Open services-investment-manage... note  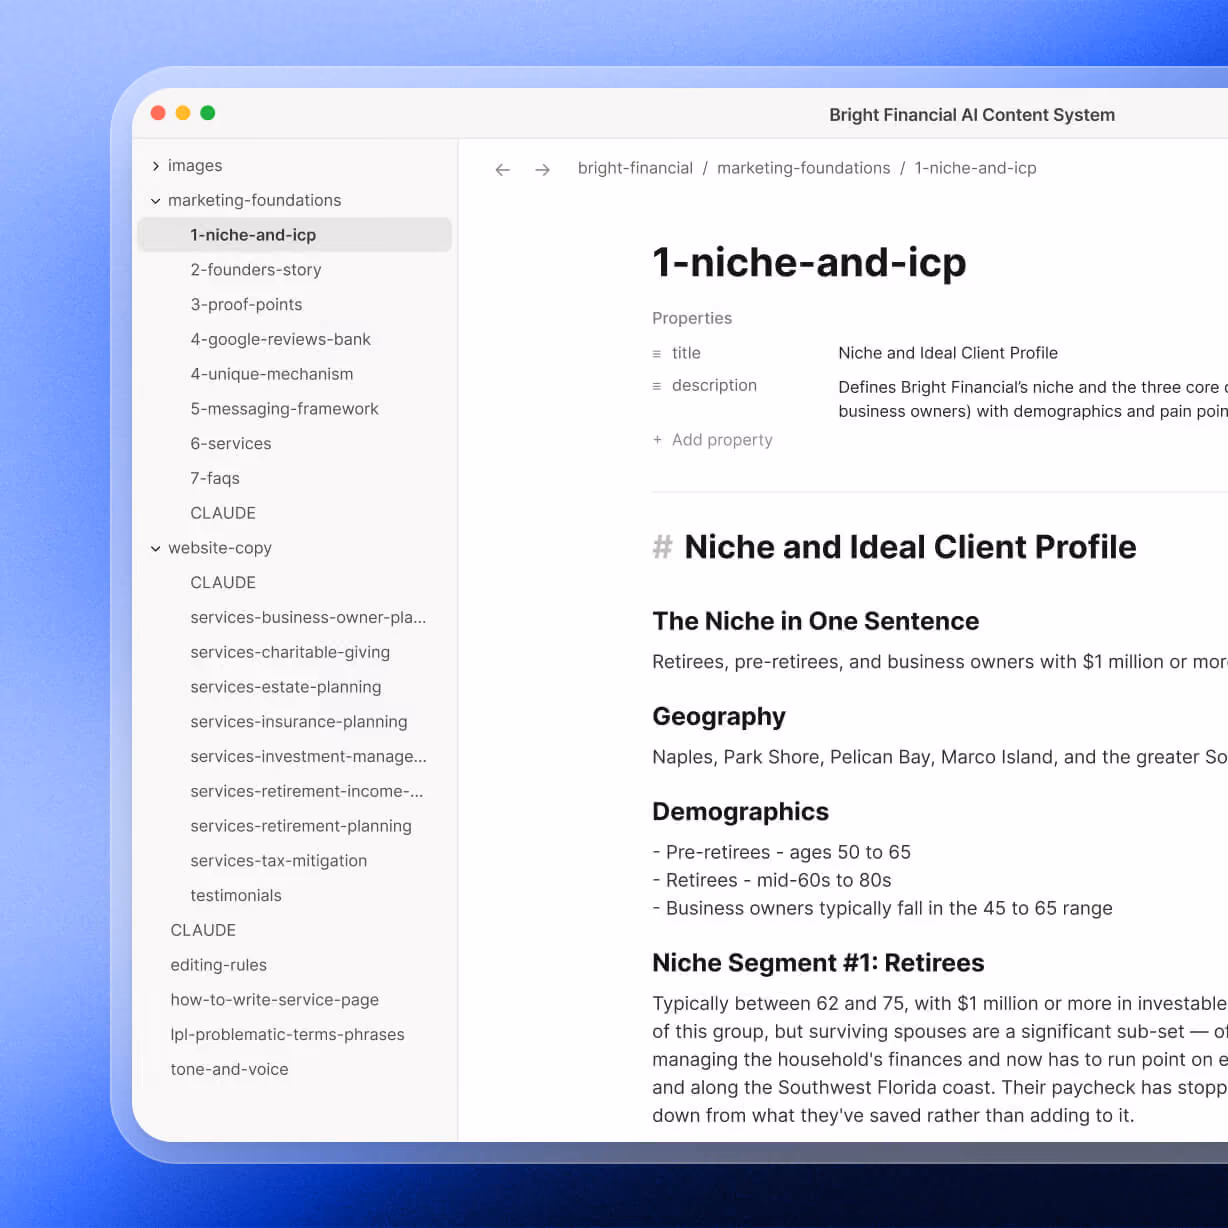pyautogui.click(x=308, y=757)
